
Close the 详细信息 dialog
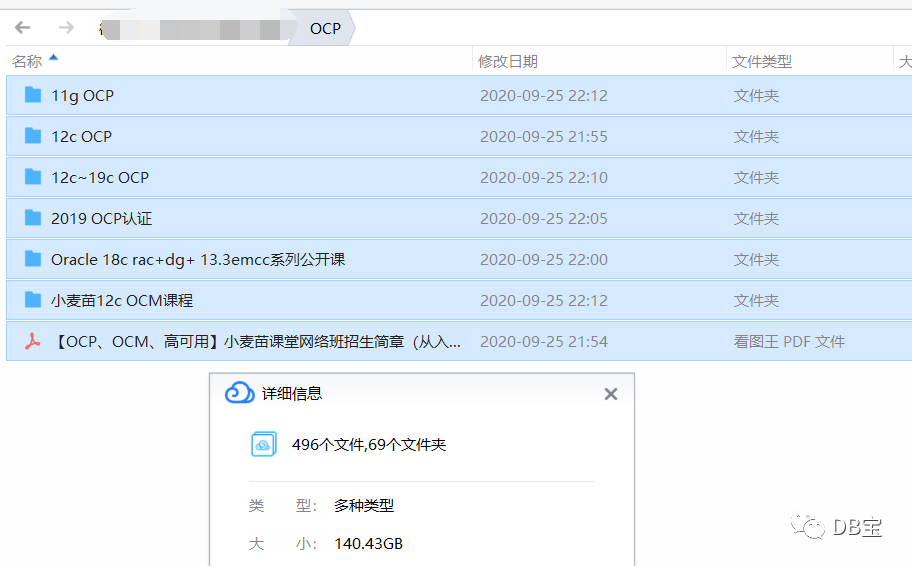[611, 394]
